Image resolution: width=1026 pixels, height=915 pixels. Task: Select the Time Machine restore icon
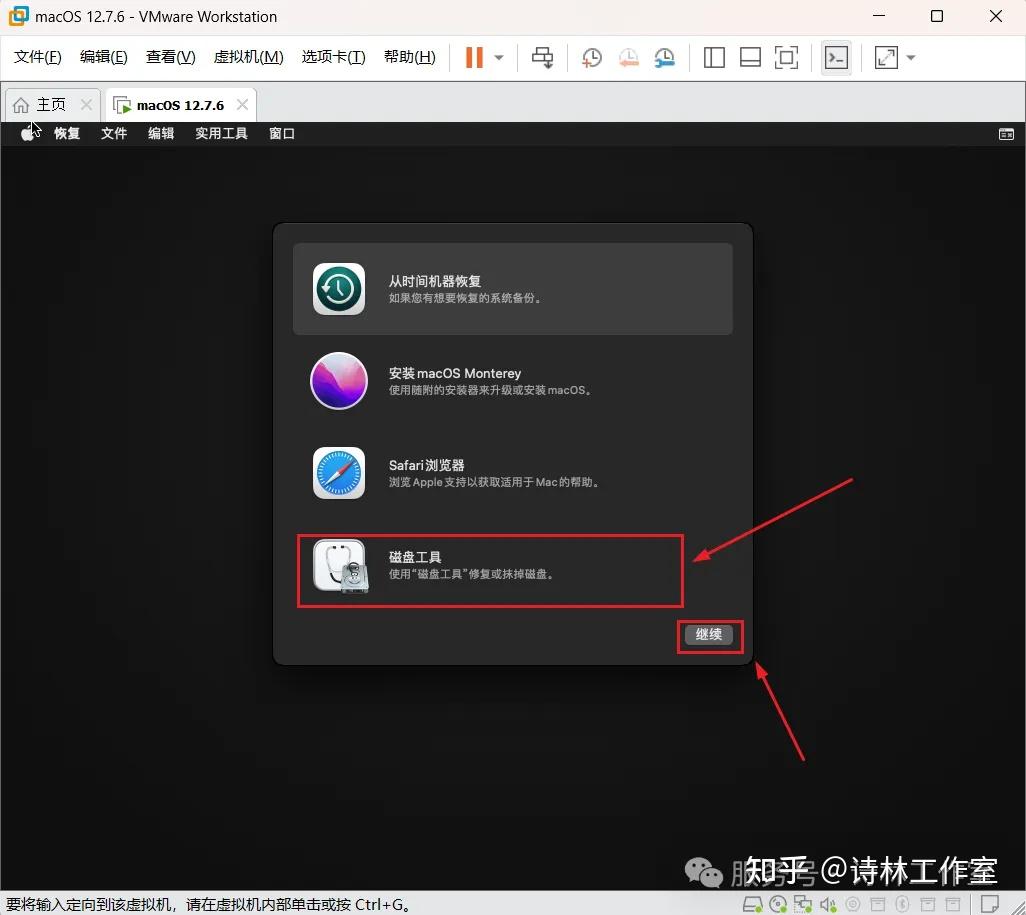tap(338, 289)
